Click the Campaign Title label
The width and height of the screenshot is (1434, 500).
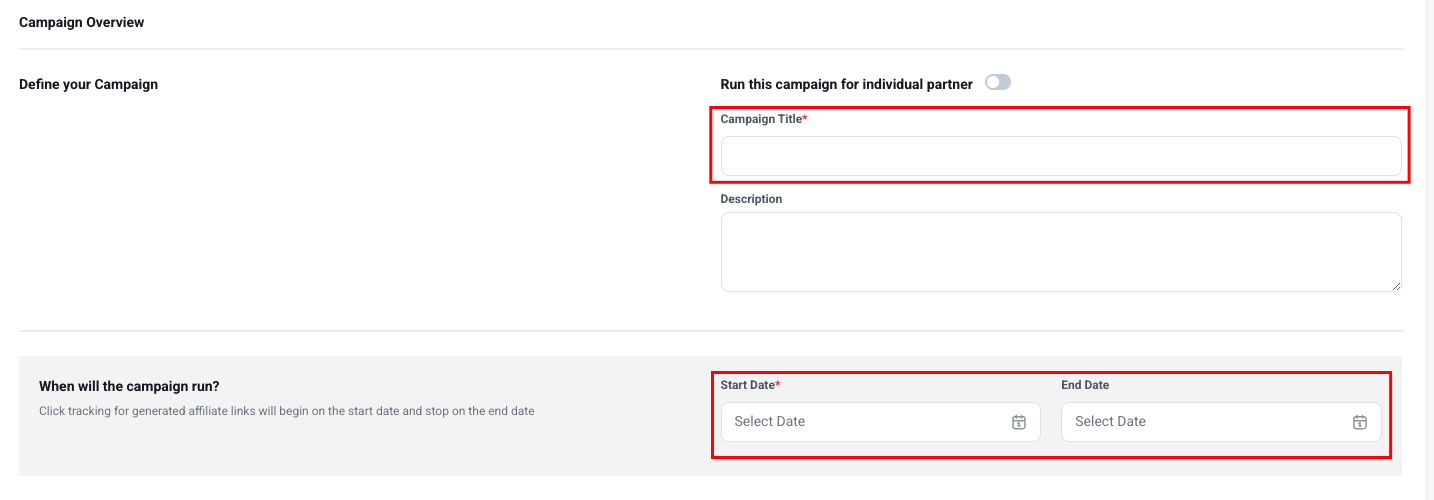click(760, 119)
